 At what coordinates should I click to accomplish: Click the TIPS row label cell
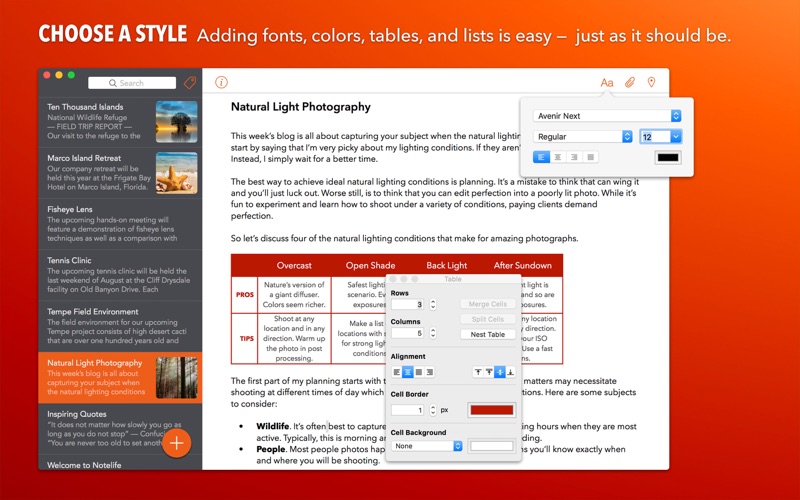(x=246, y=338)
